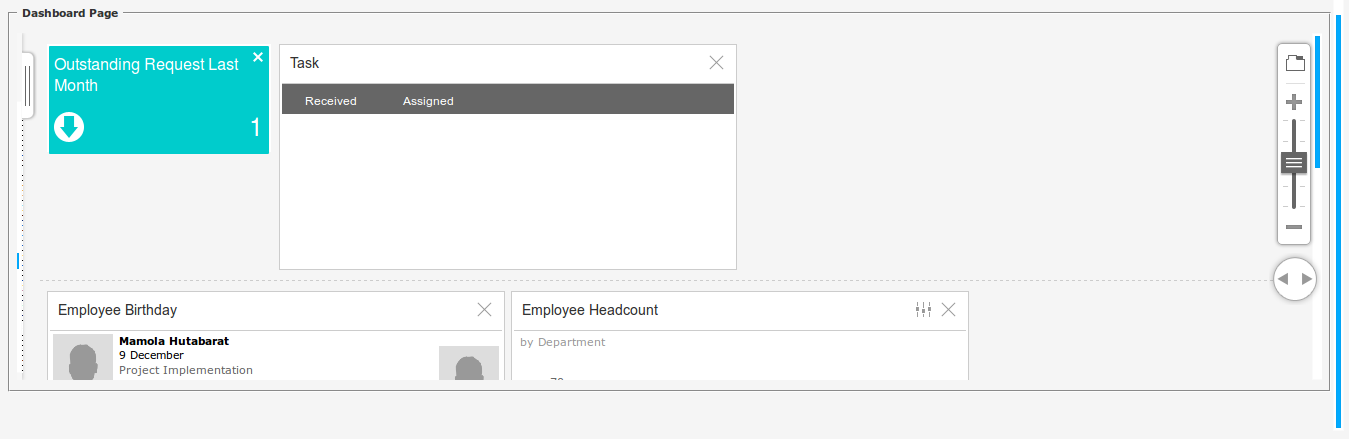
Task: Open Mamola Hutabarat's name link
Action: point(174,341)
